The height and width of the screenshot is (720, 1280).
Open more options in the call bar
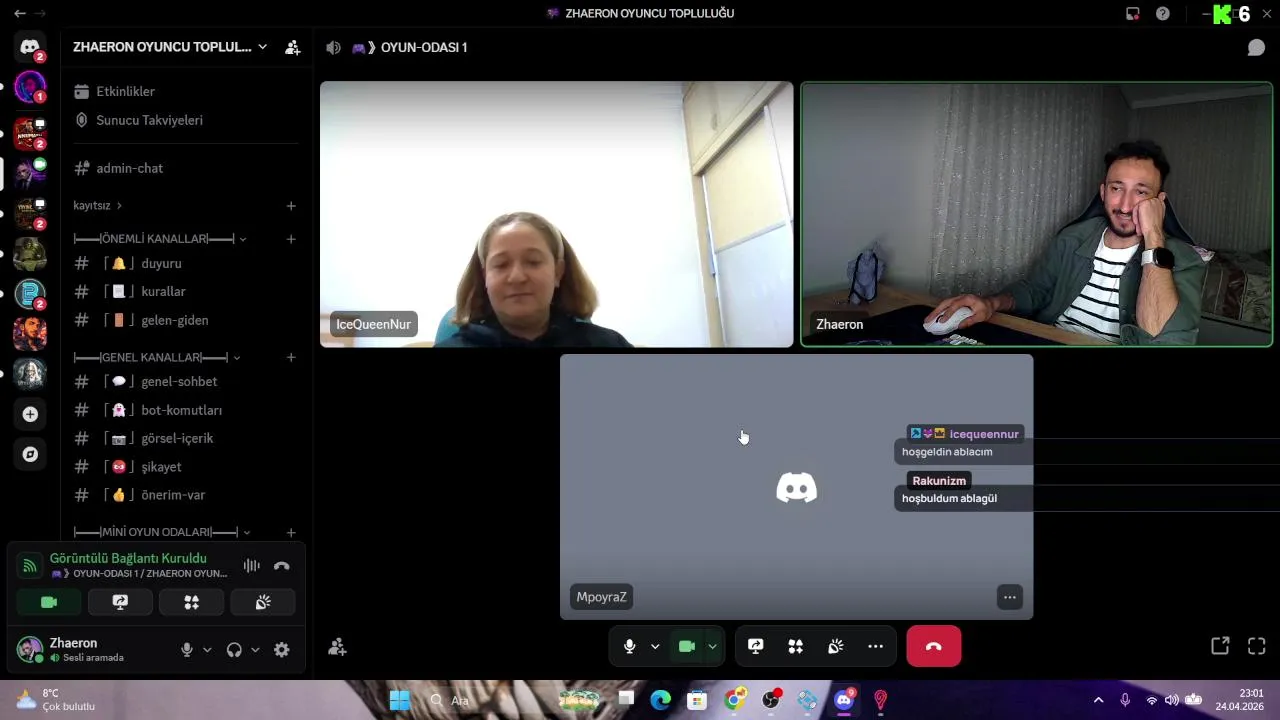coord(875,646)
